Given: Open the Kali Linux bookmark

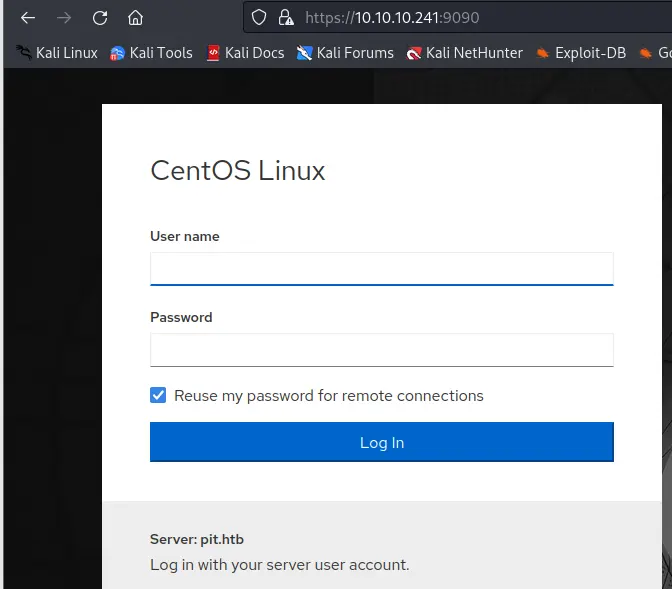Looking at the screenshot, I should [57, 53].
